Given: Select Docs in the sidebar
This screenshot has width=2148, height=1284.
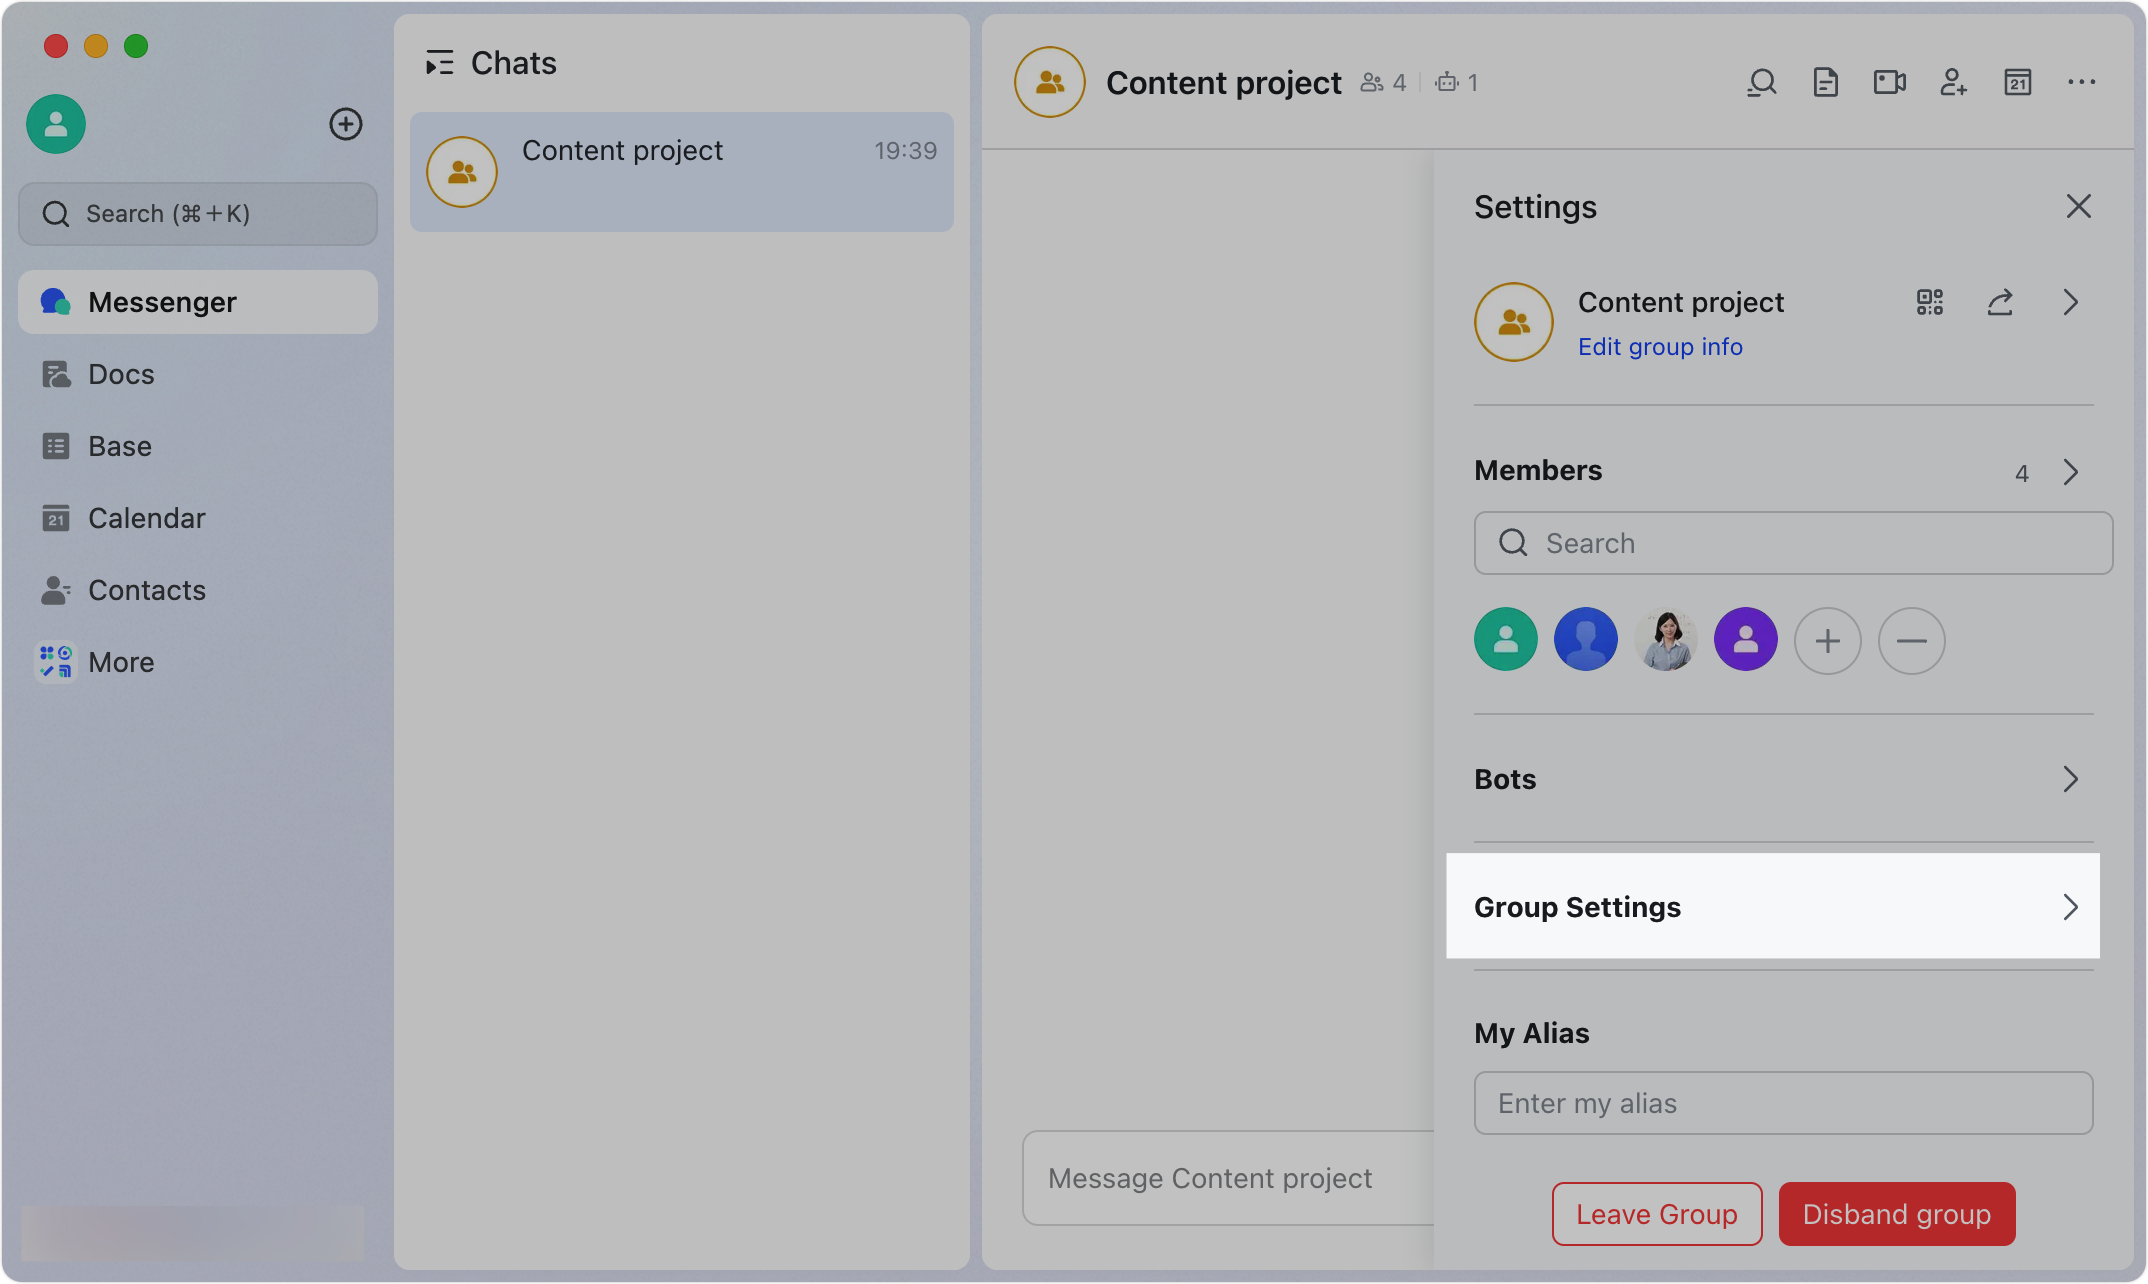Looking at the screenshot, I should [121, 374].
